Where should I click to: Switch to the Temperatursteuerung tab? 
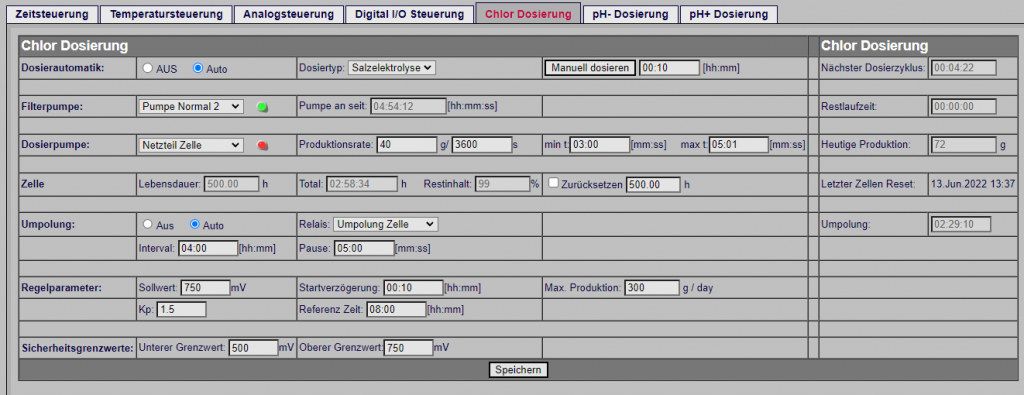(x=166, y=14)
